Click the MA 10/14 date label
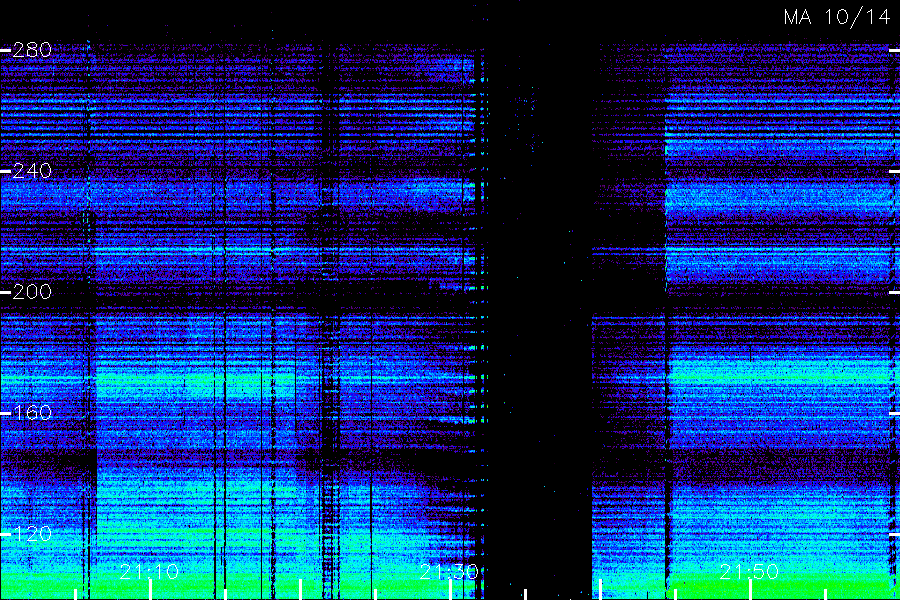 coord(837,17)
